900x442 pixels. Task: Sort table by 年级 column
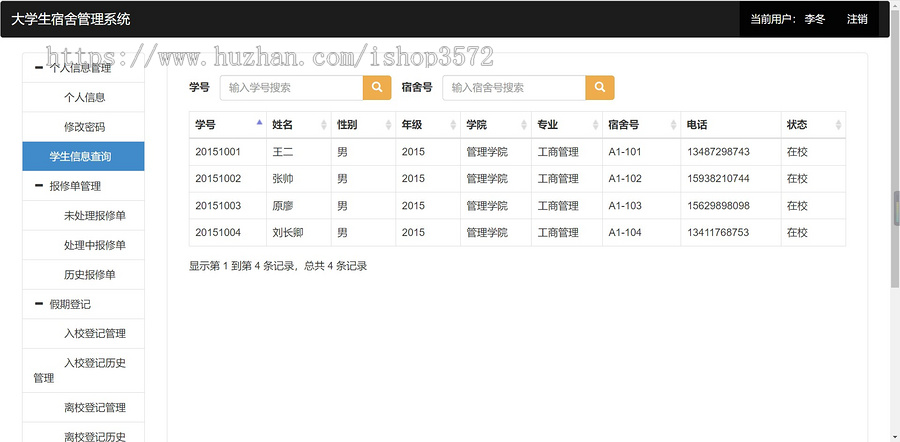(x=428, y=125)
